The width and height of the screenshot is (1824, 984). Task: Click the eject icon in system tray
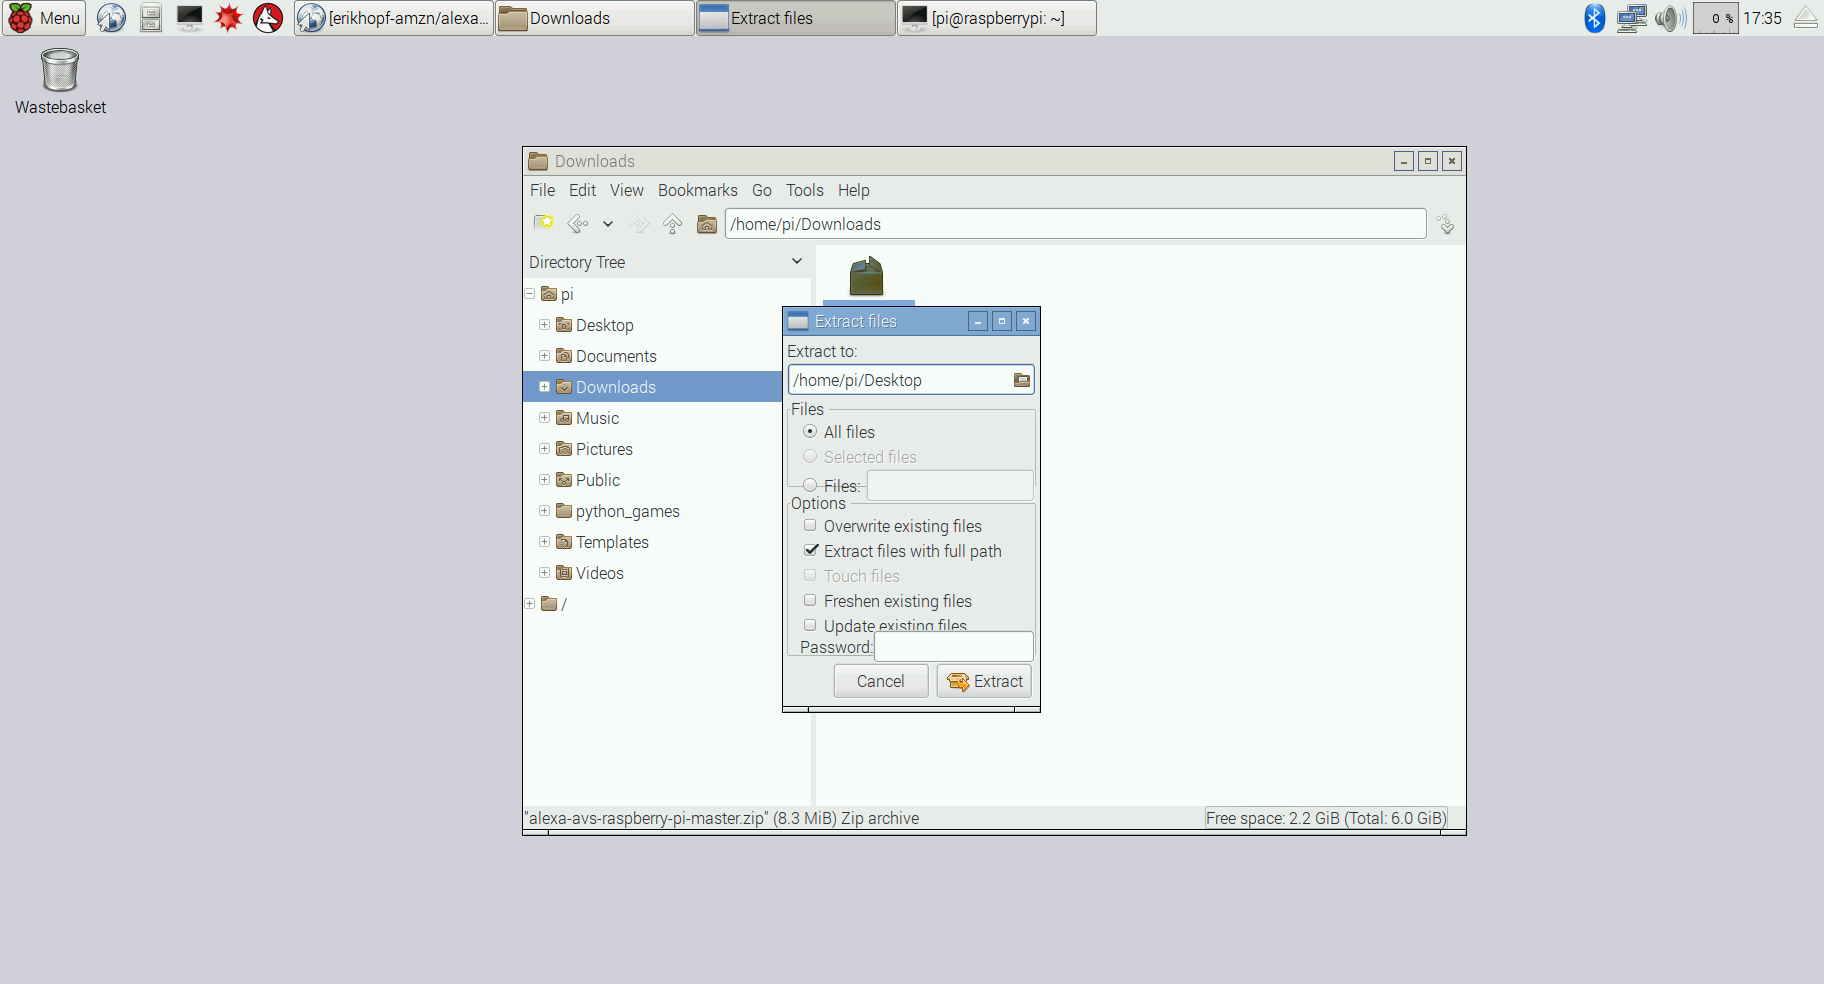(x=1806, y=18)
